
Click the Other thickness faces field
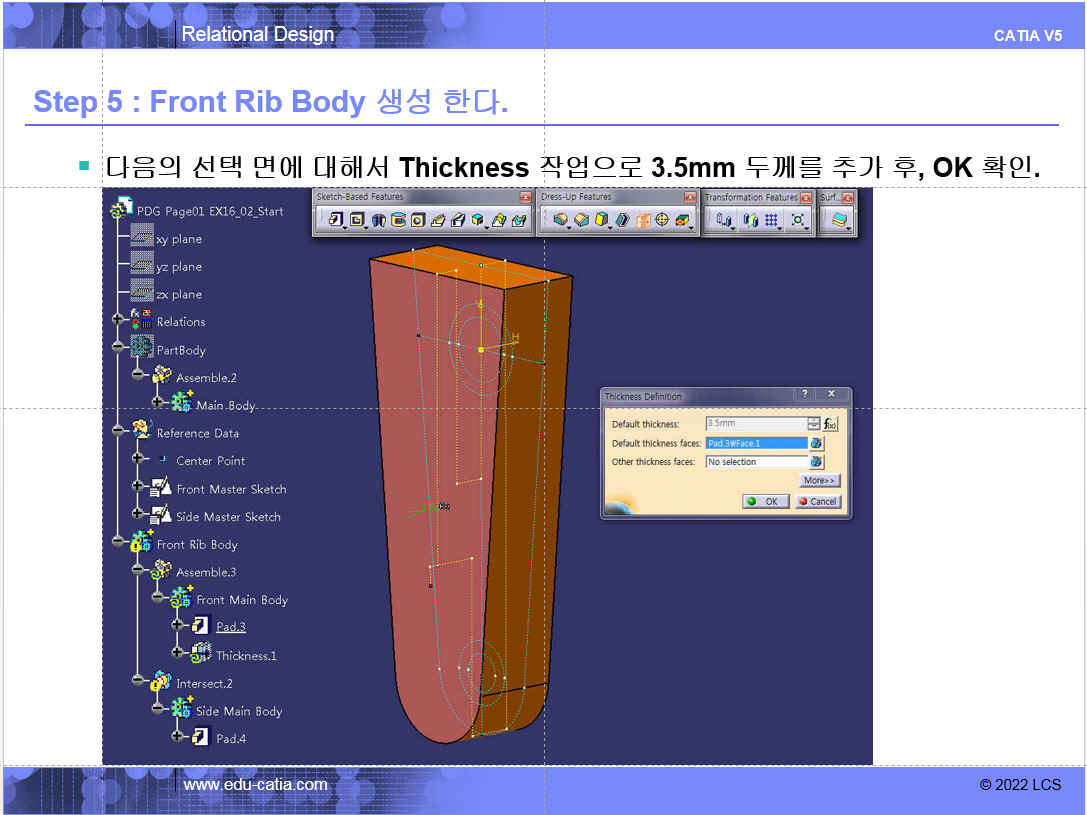click(x=756, y=462)
